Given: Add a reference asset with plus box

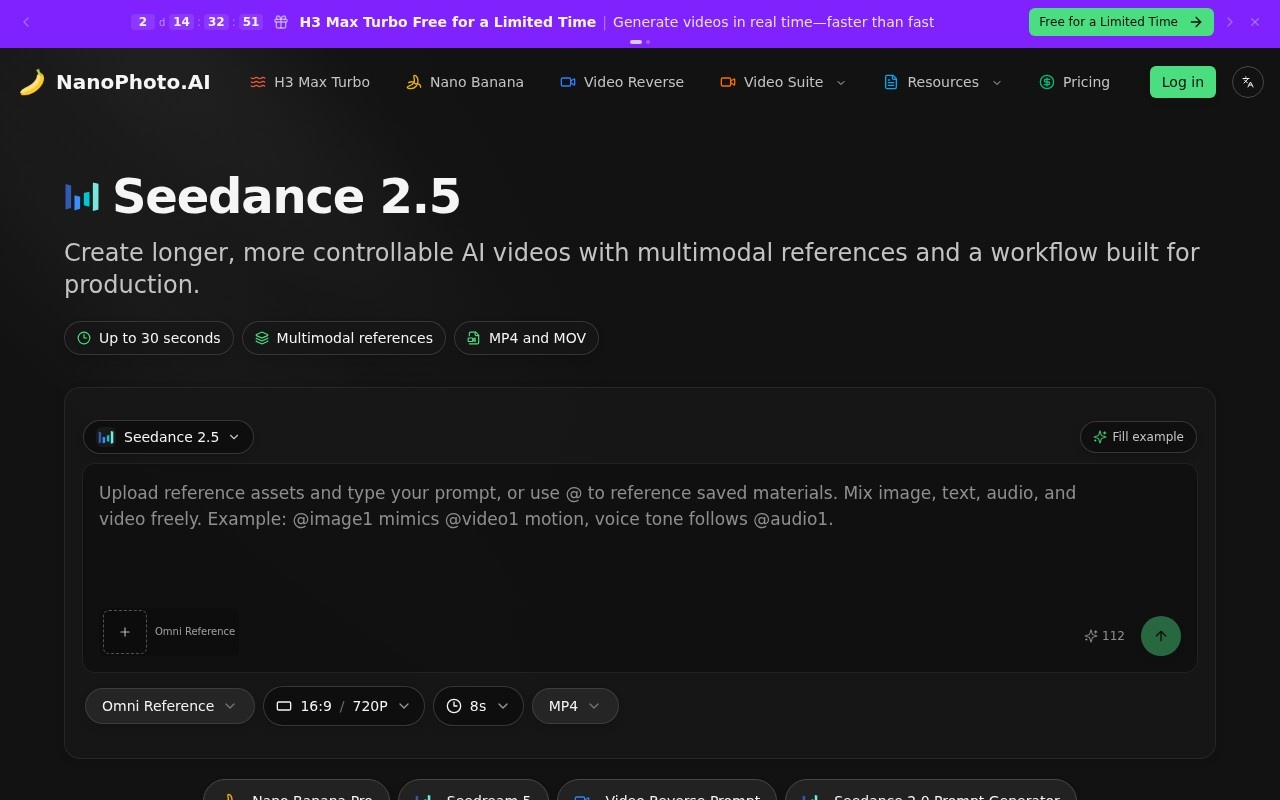Looking at the screenshot, I should coord(125,632).
